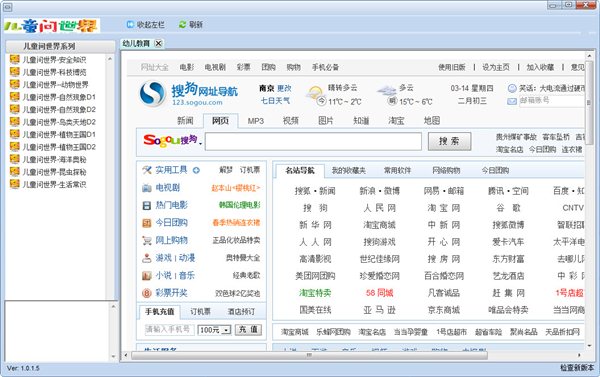Click the 使用旧版 link
This screenshot has height=377, width=600.
452,67
